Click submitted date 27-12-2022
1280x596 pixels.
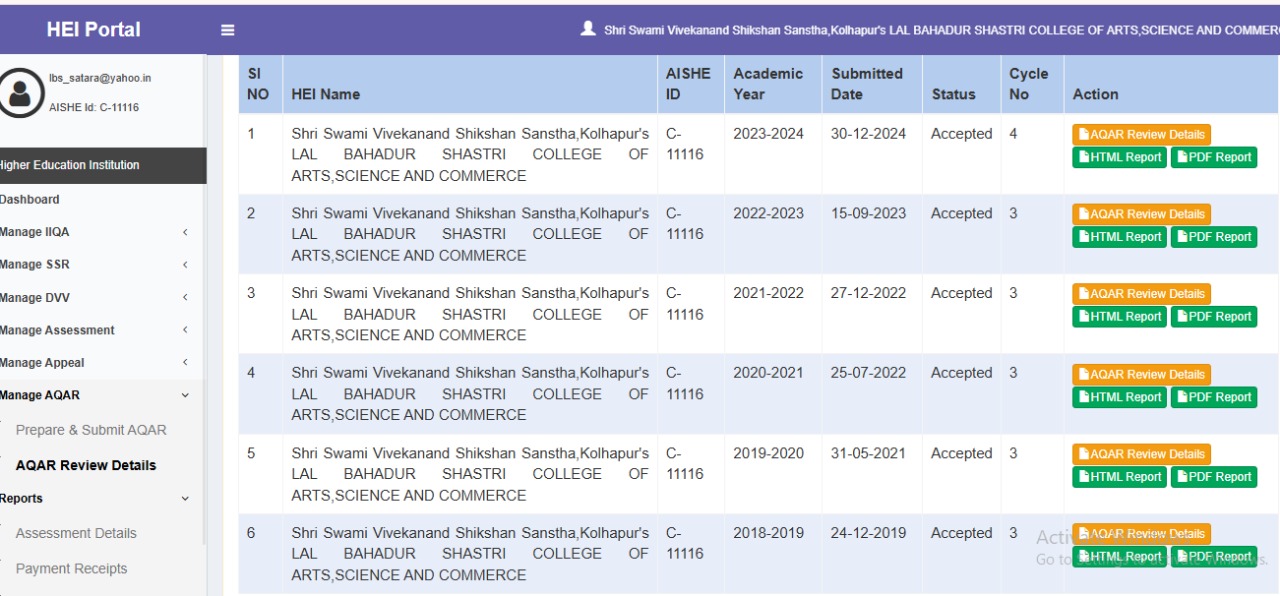coord(868,294)
